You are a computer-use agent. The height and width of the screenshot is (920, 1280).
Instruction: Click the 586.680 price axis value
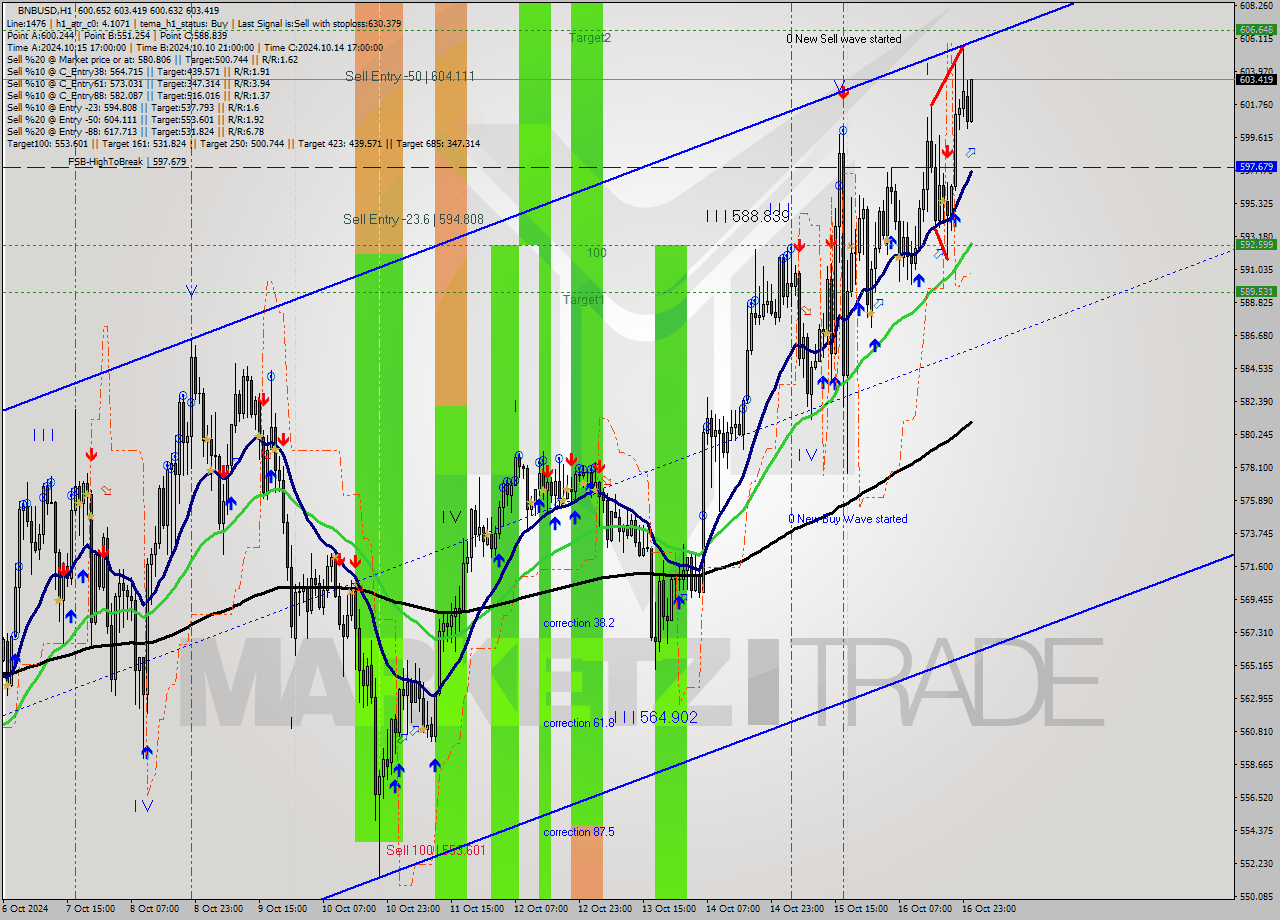click(1256, 335)
